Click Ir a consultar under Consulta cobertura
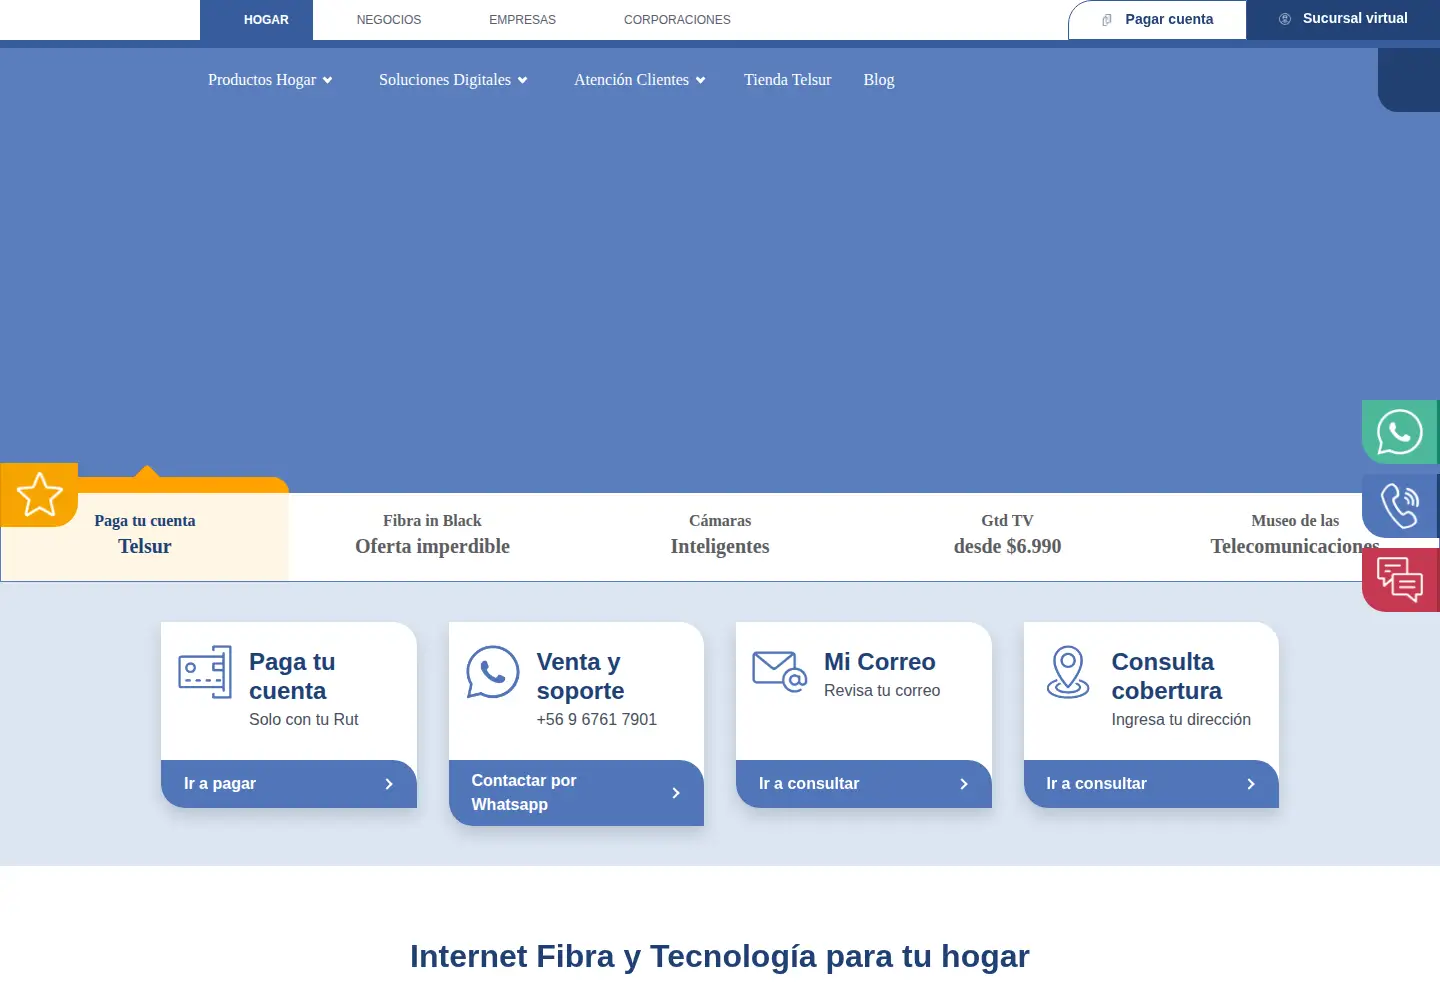The height and width of the screenshot is (1000, 1440). pos(1151,784)
